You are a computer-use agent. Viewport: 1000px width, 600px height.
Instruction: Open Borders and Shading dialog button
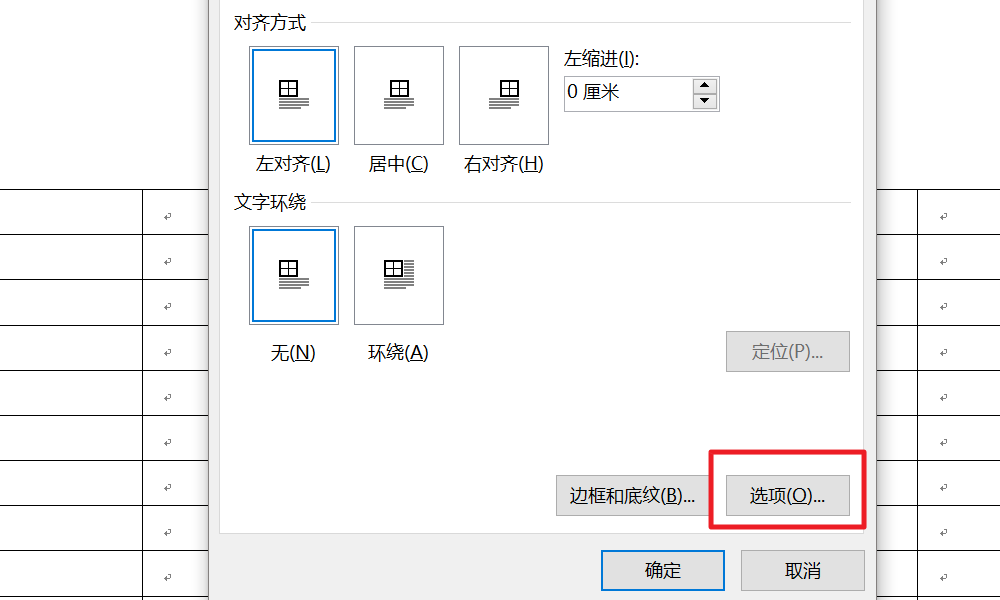(632, 495)
